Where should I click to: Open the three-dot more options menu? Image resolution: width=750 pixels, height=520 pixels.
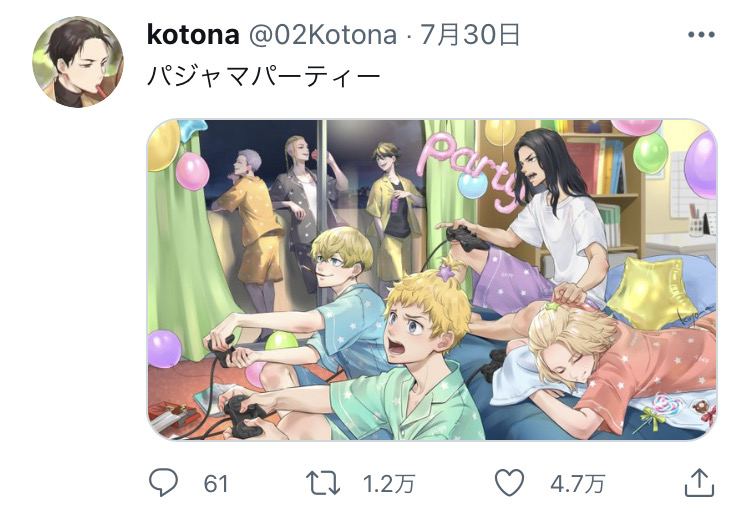click(701, 34)
